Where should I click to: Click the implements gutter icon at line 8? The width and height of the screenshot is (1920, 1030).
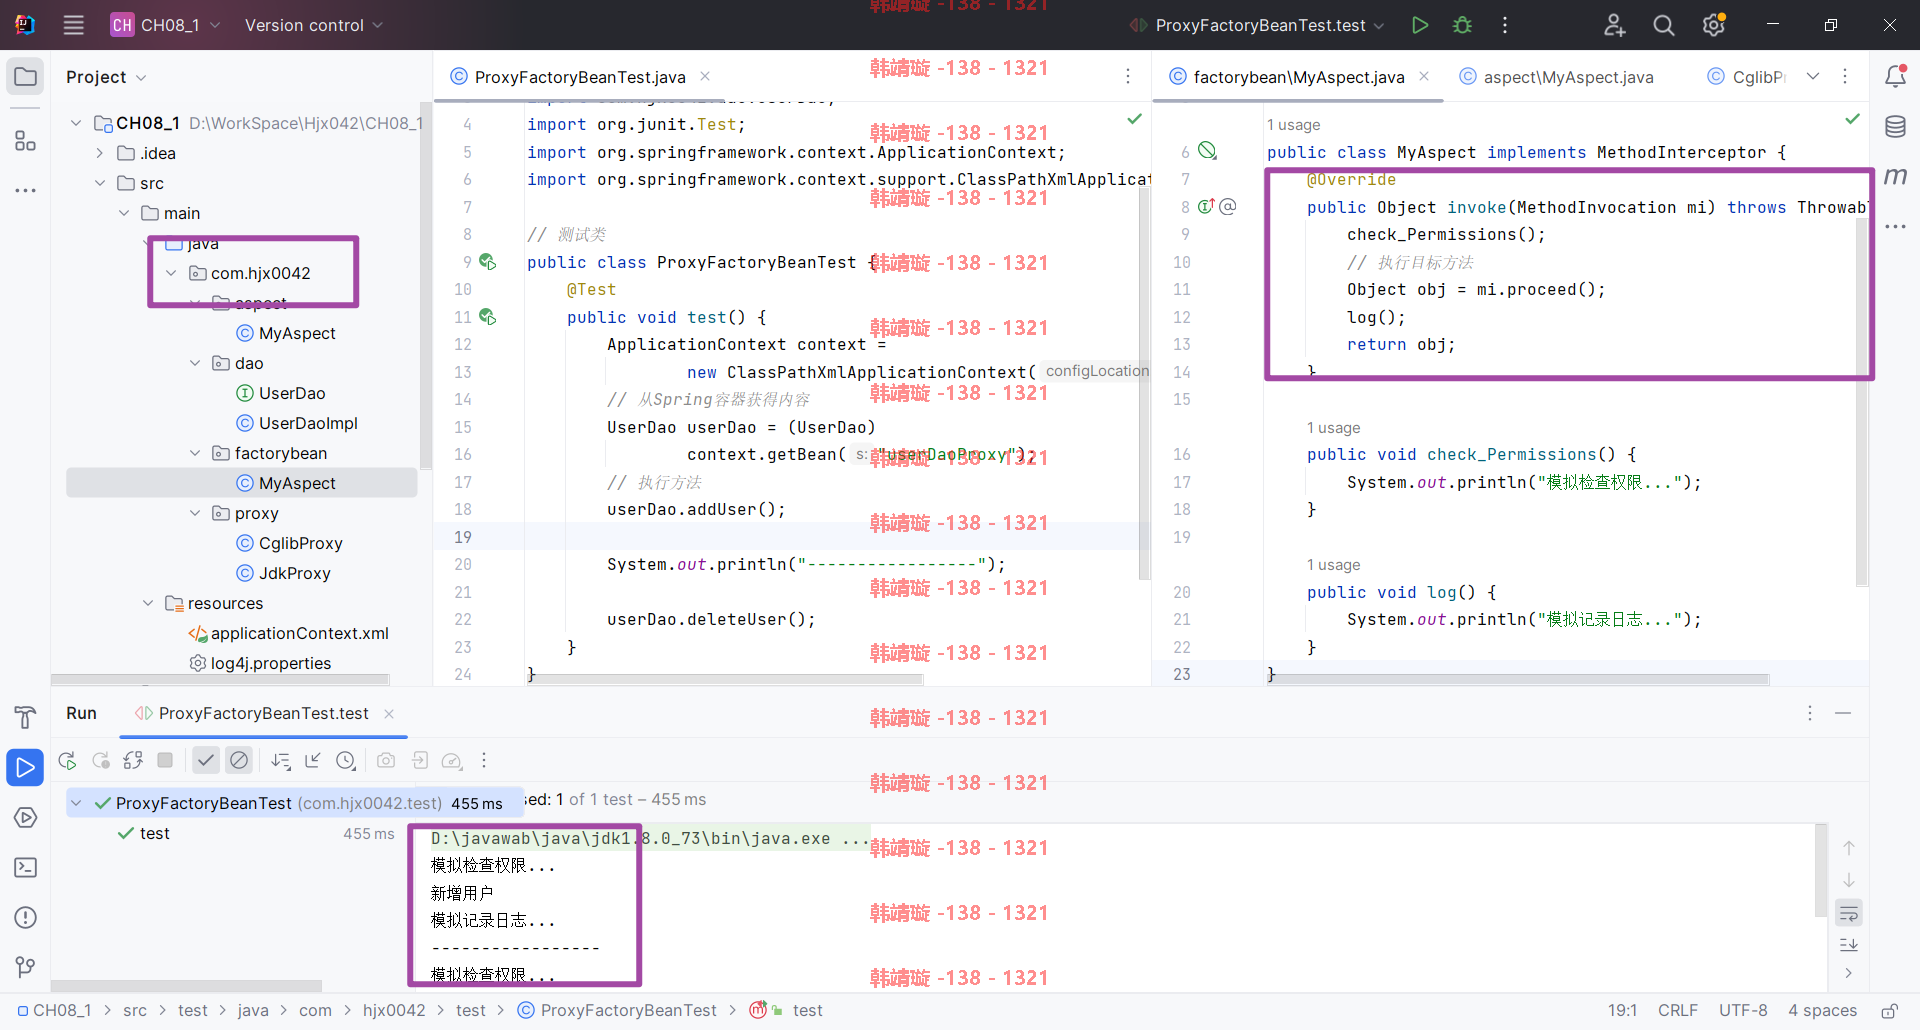[1206, 207]
